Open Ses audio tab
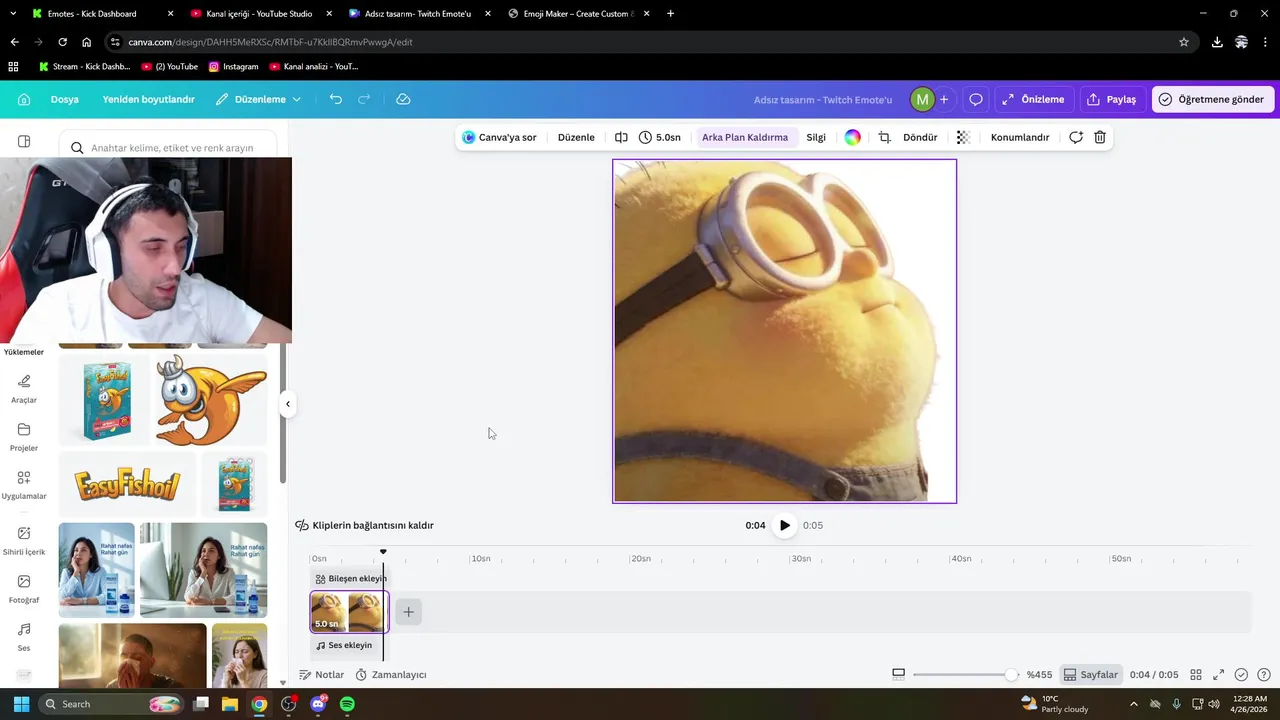 (x=24, y=637)
